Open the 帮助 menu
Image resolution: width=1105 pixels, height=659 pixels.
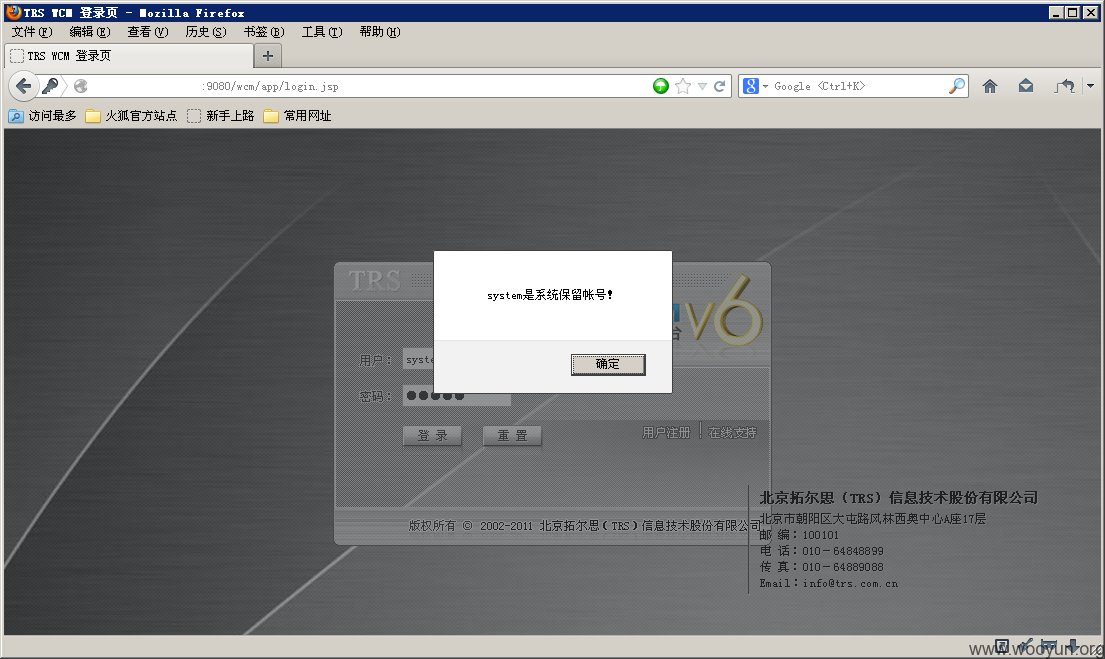(380, 32)
